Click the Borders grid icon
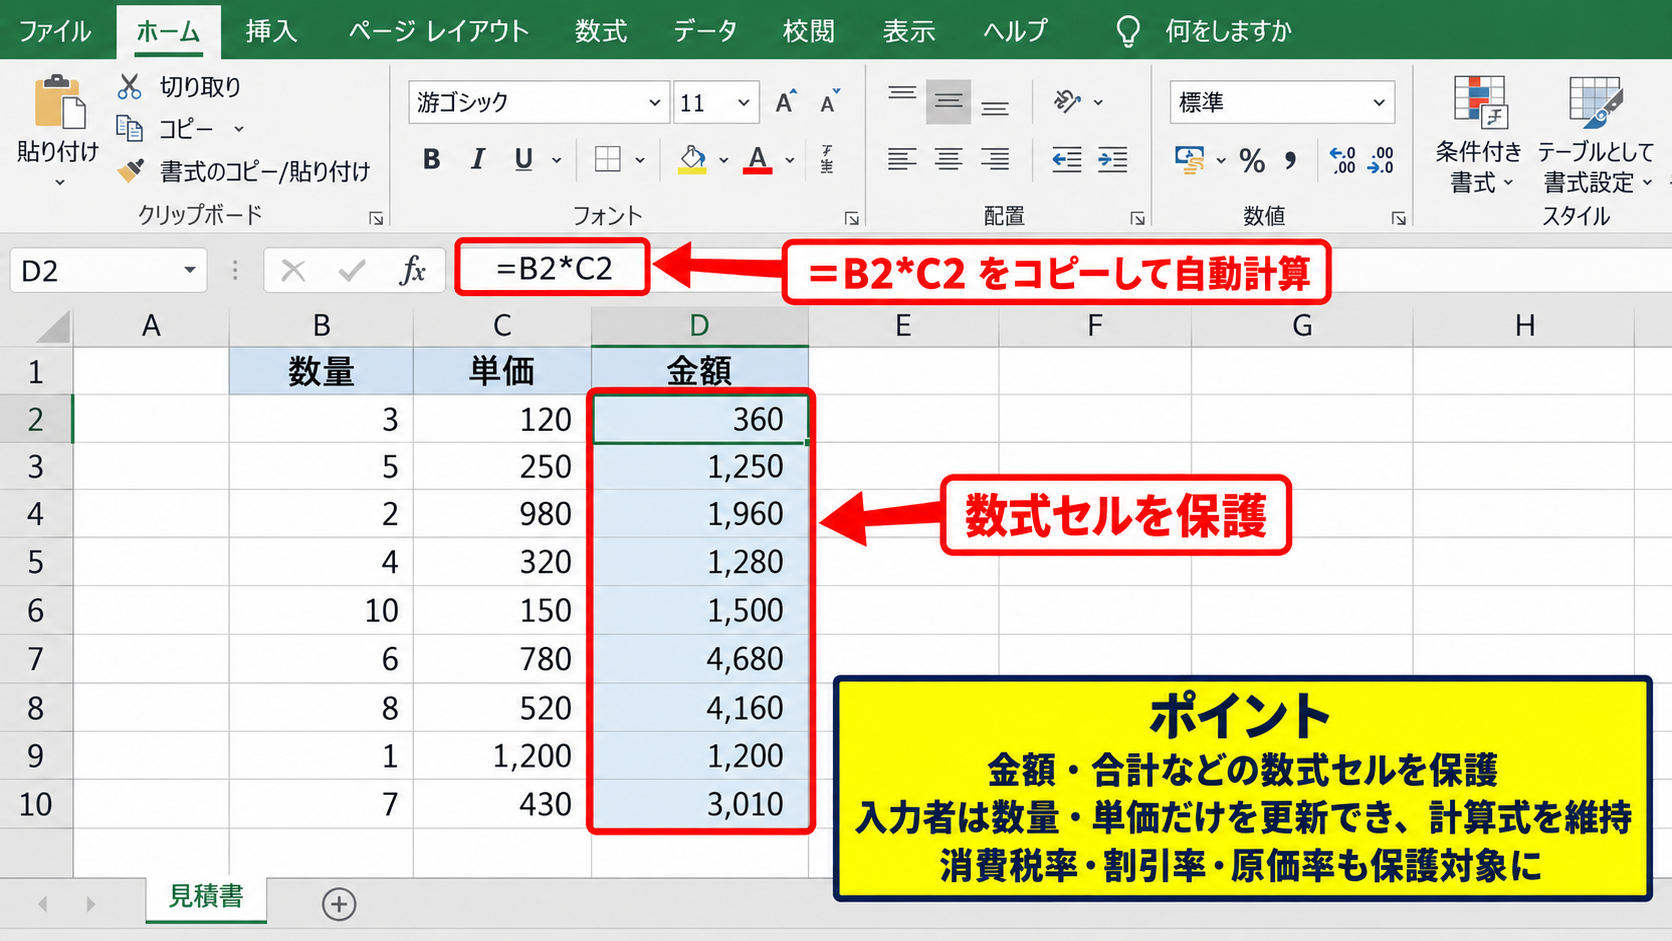Viewport: 1672px width, 941px height. click(607, 159)
